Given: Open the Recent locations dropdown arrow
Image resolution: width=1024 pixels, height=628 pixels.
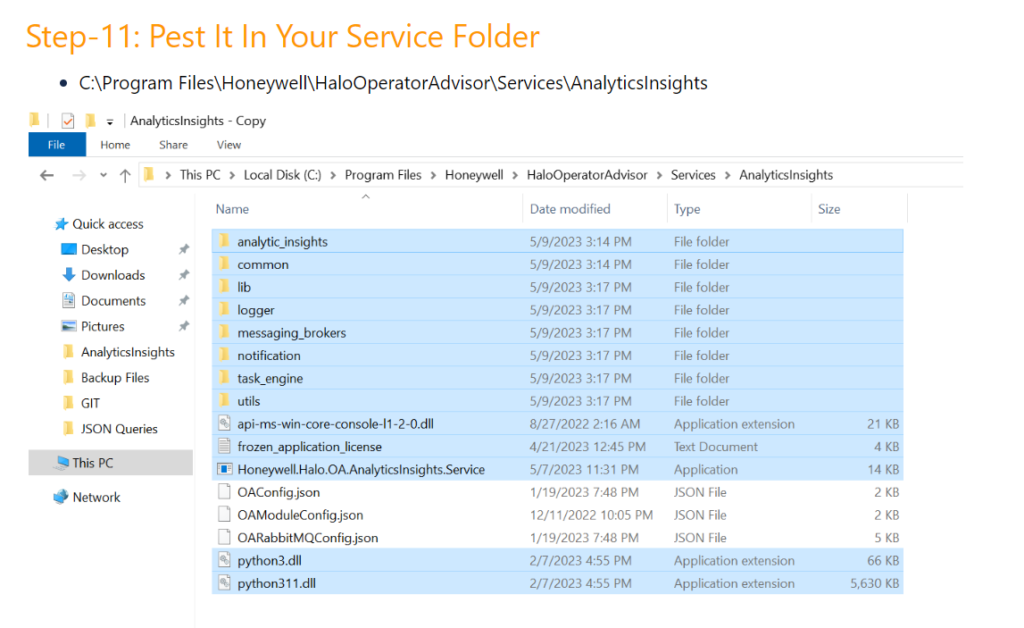Looking at the screenshot, I should [x=104, y=176].
